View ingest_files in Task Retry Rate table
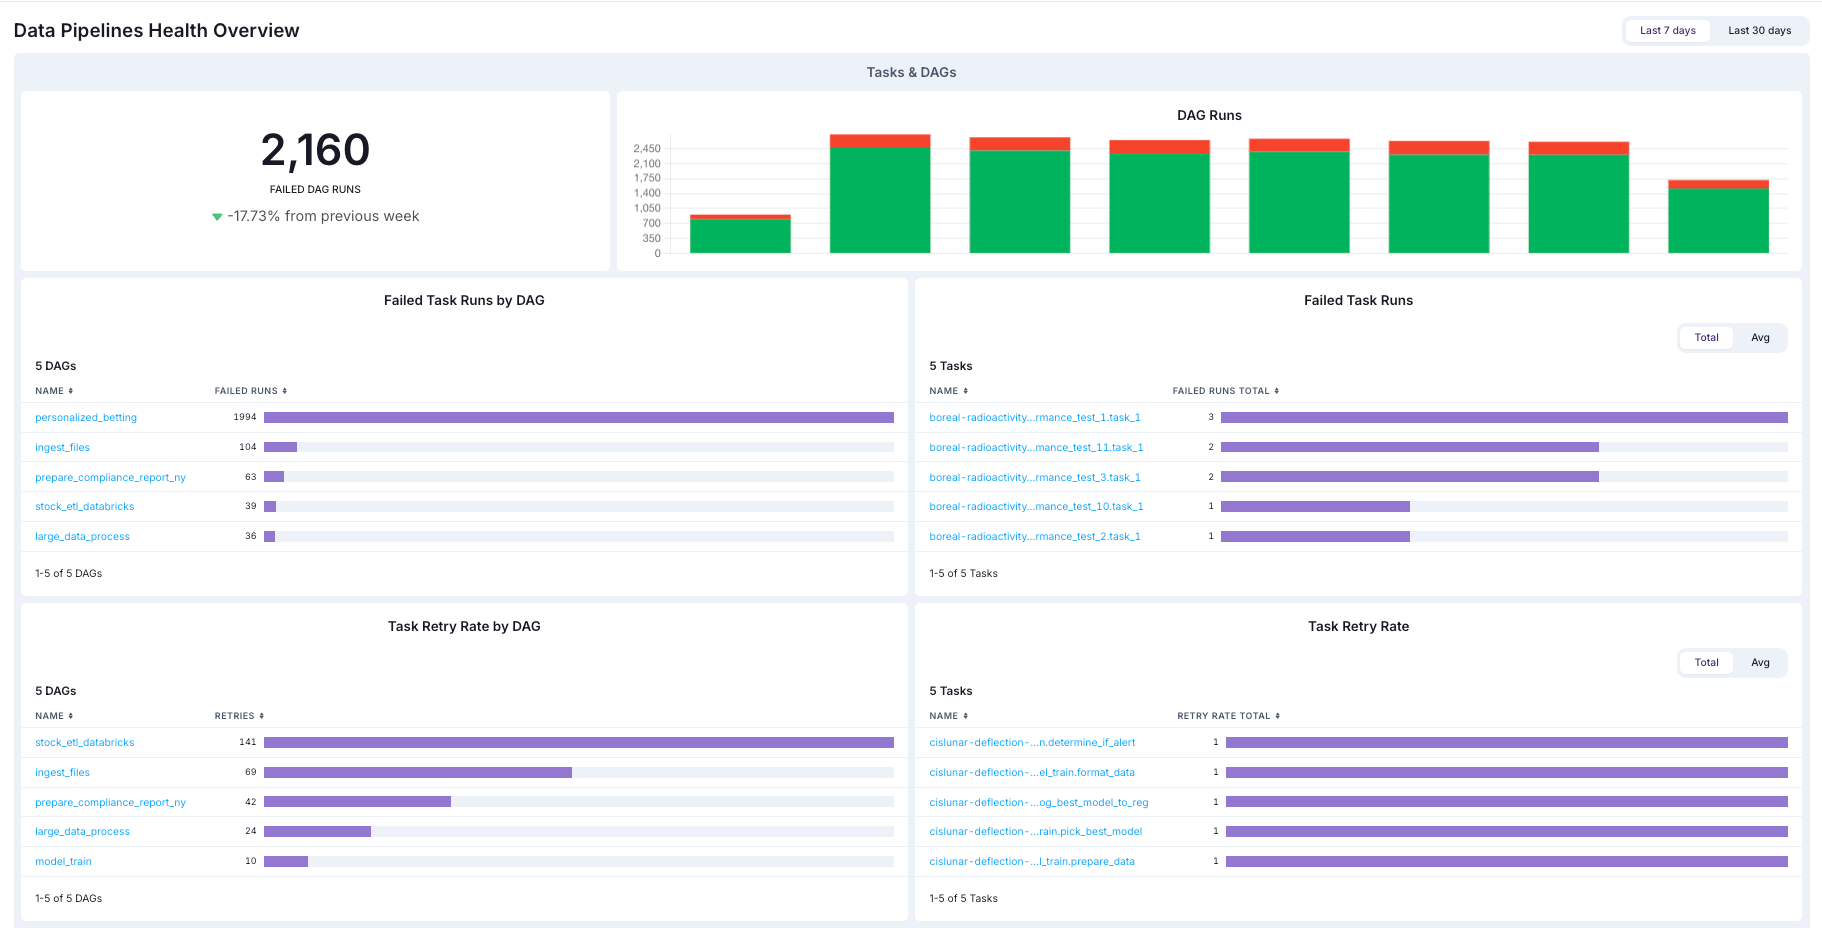 pyautogui.click(x=62, y=772)
